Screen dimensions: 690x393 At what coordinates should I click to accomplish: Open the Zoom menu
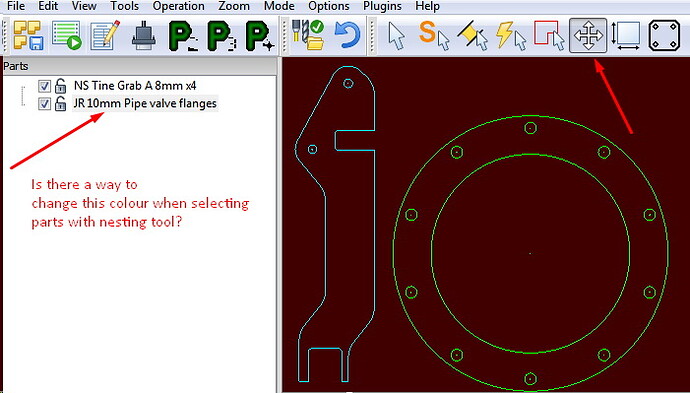[234, 6]
